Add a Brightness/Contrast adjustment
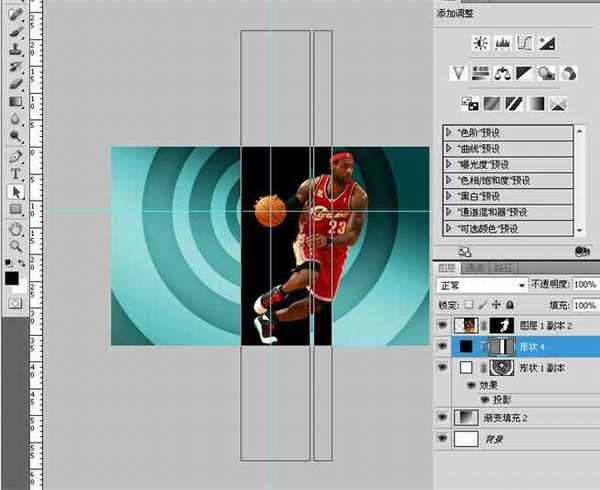 (x=480, y=43)
